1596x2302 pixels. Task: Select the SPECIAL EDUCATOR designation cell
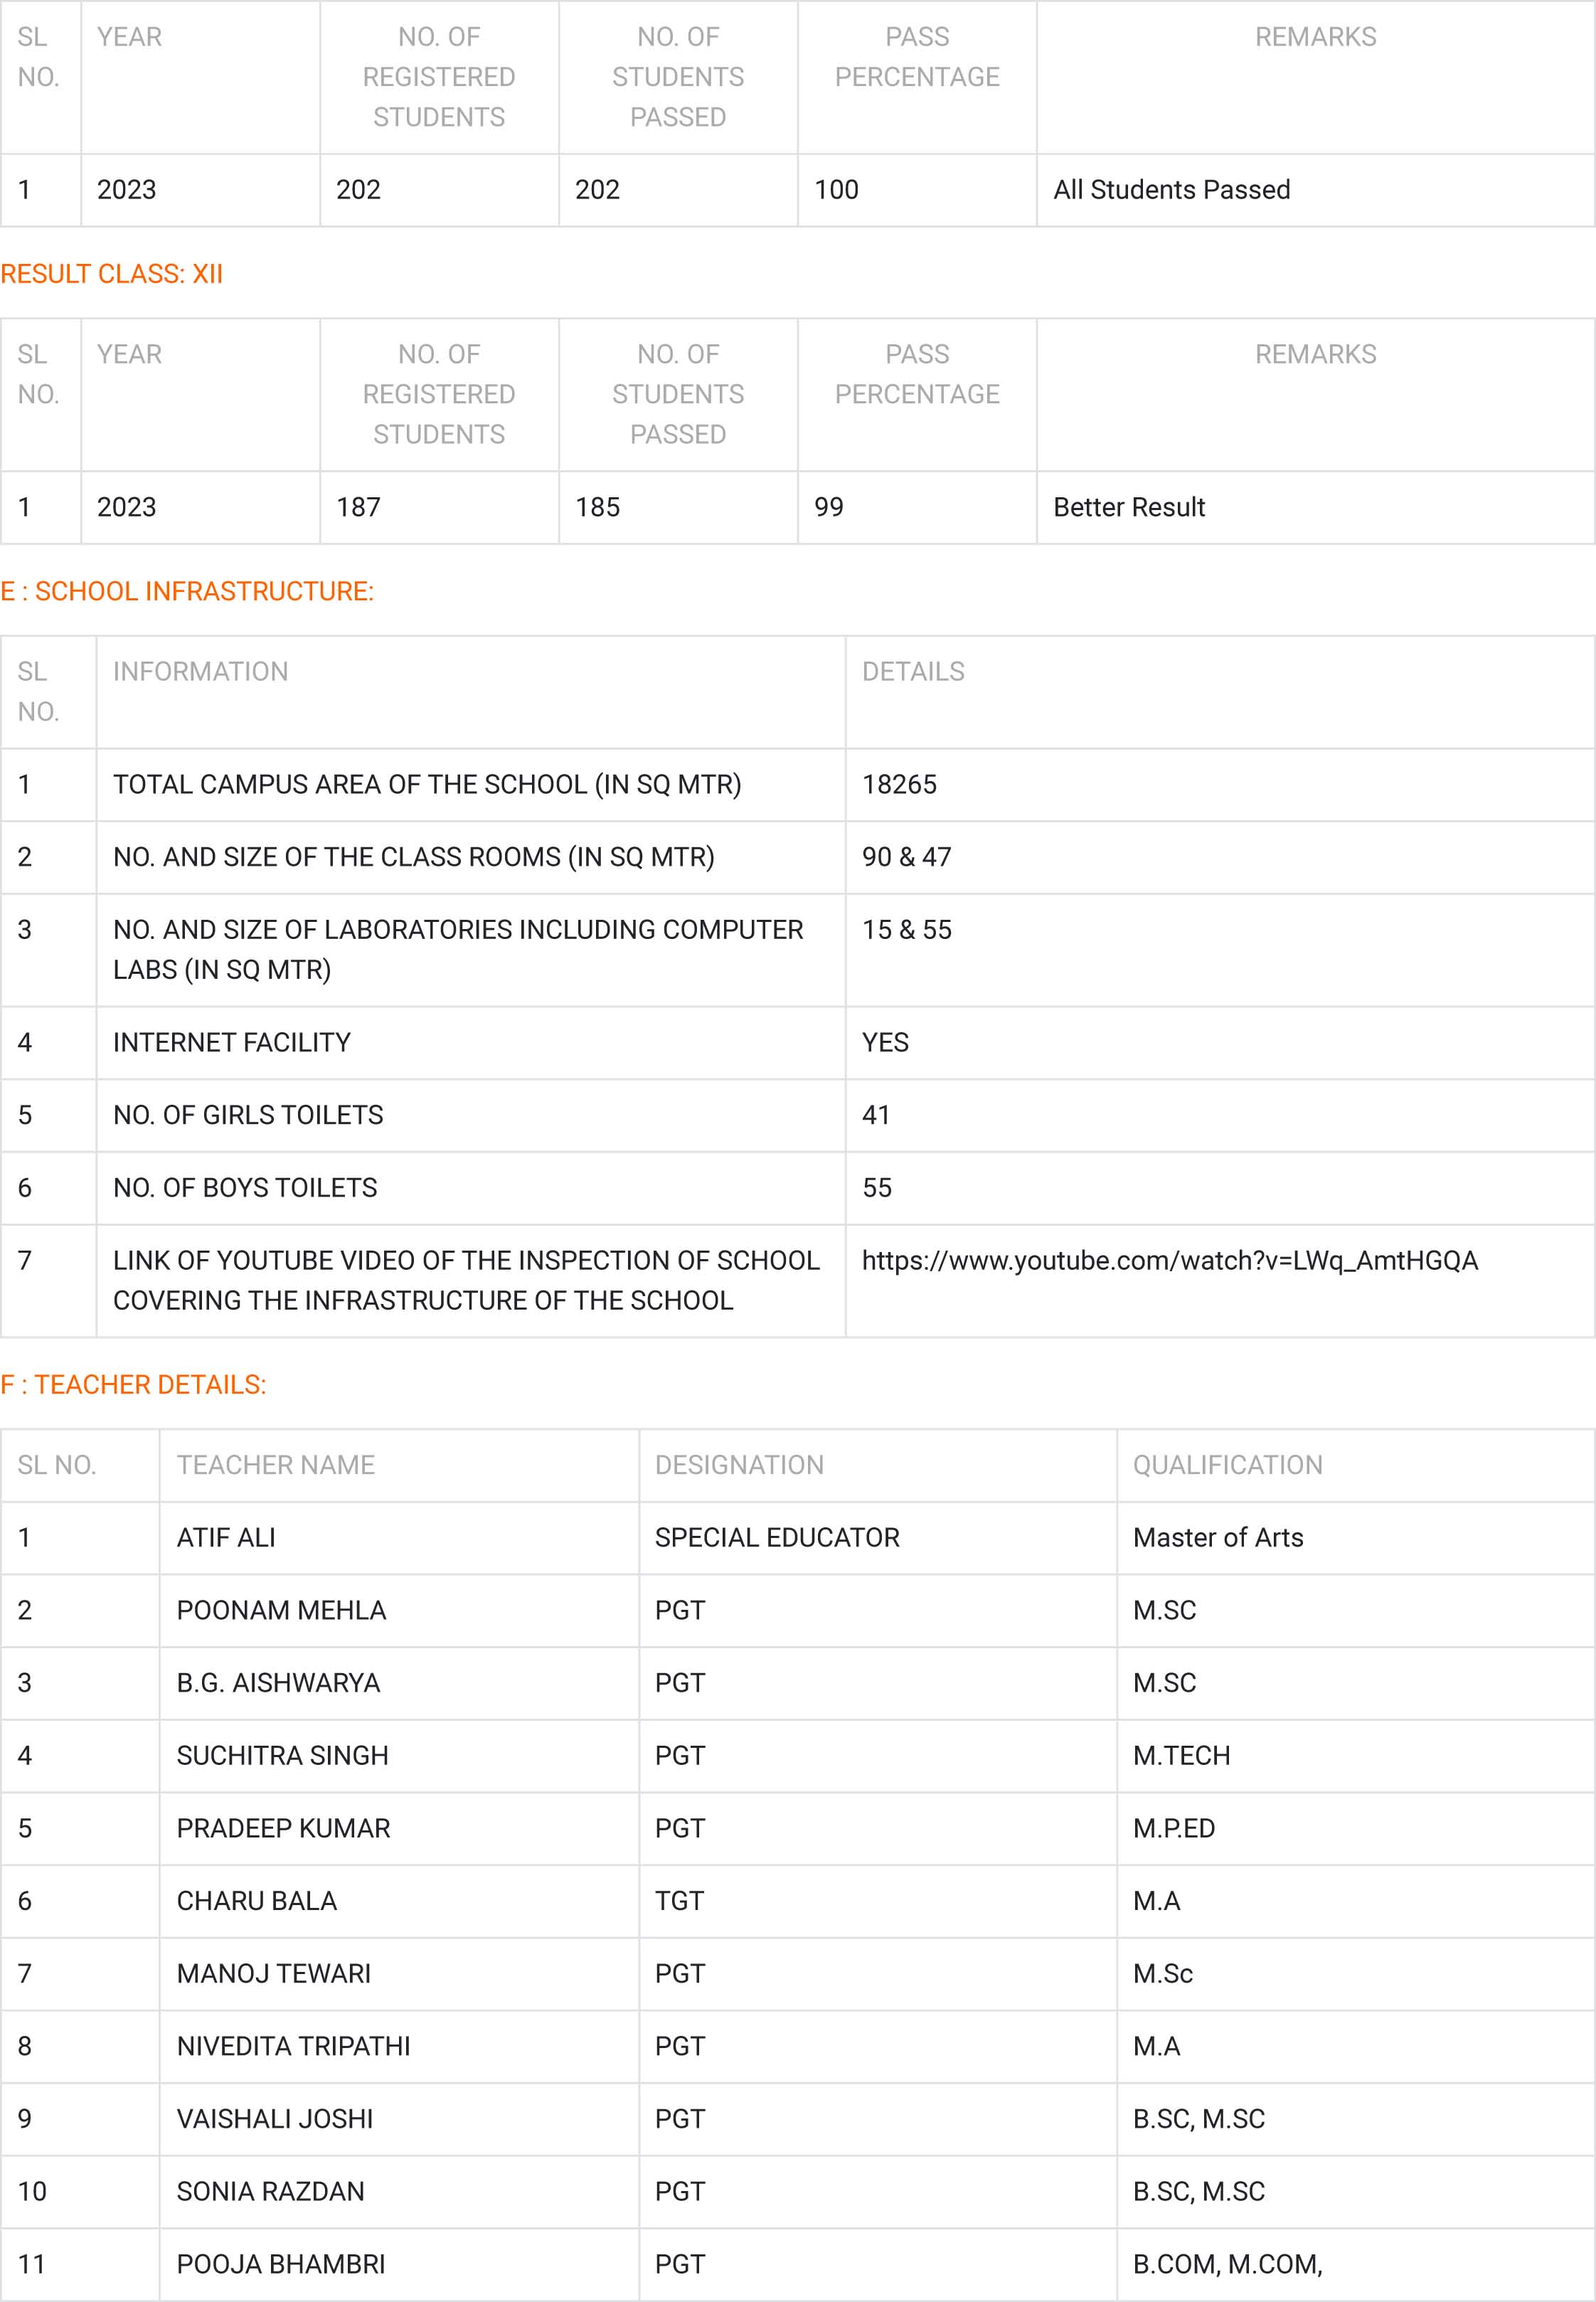(777, 1537)
